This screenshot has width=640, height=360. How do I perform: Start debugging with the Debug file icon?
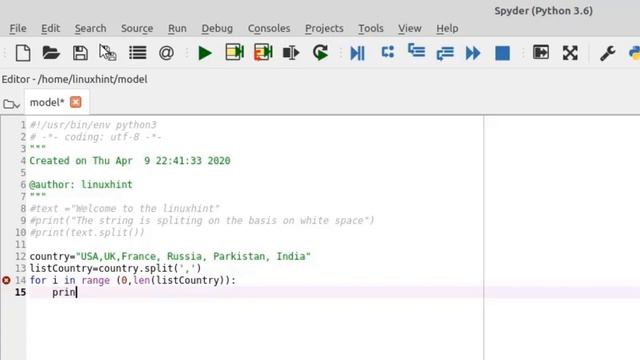357,53
